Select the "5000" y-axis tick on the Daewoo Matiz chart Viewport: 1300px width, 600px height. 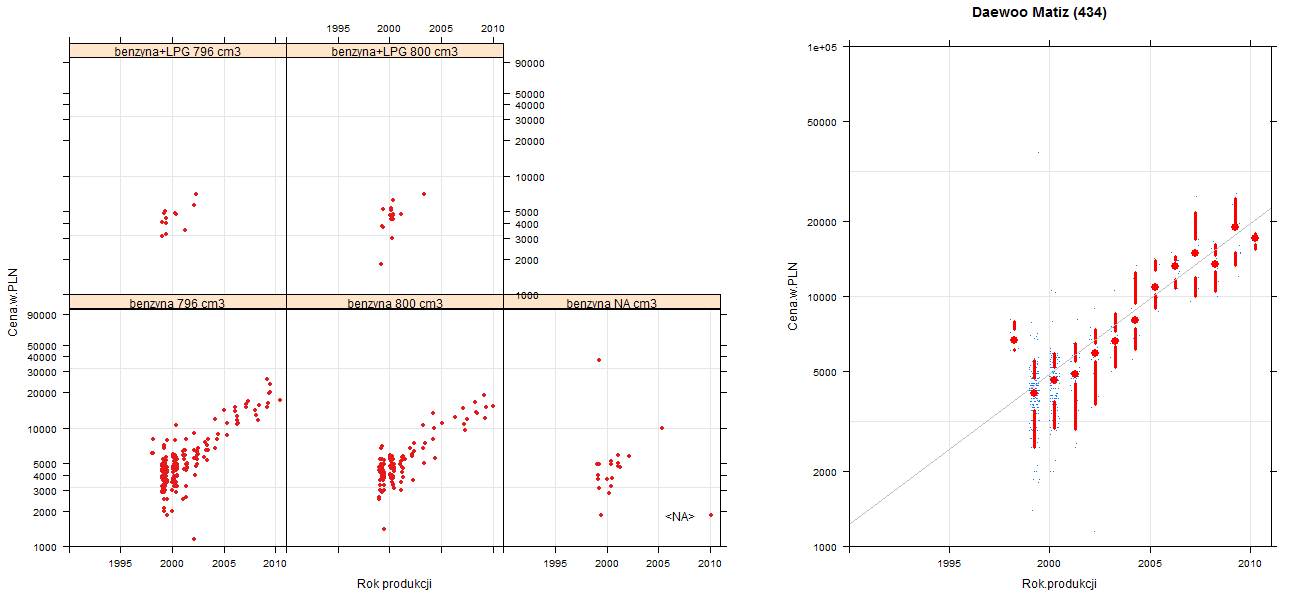coord(826,371)
